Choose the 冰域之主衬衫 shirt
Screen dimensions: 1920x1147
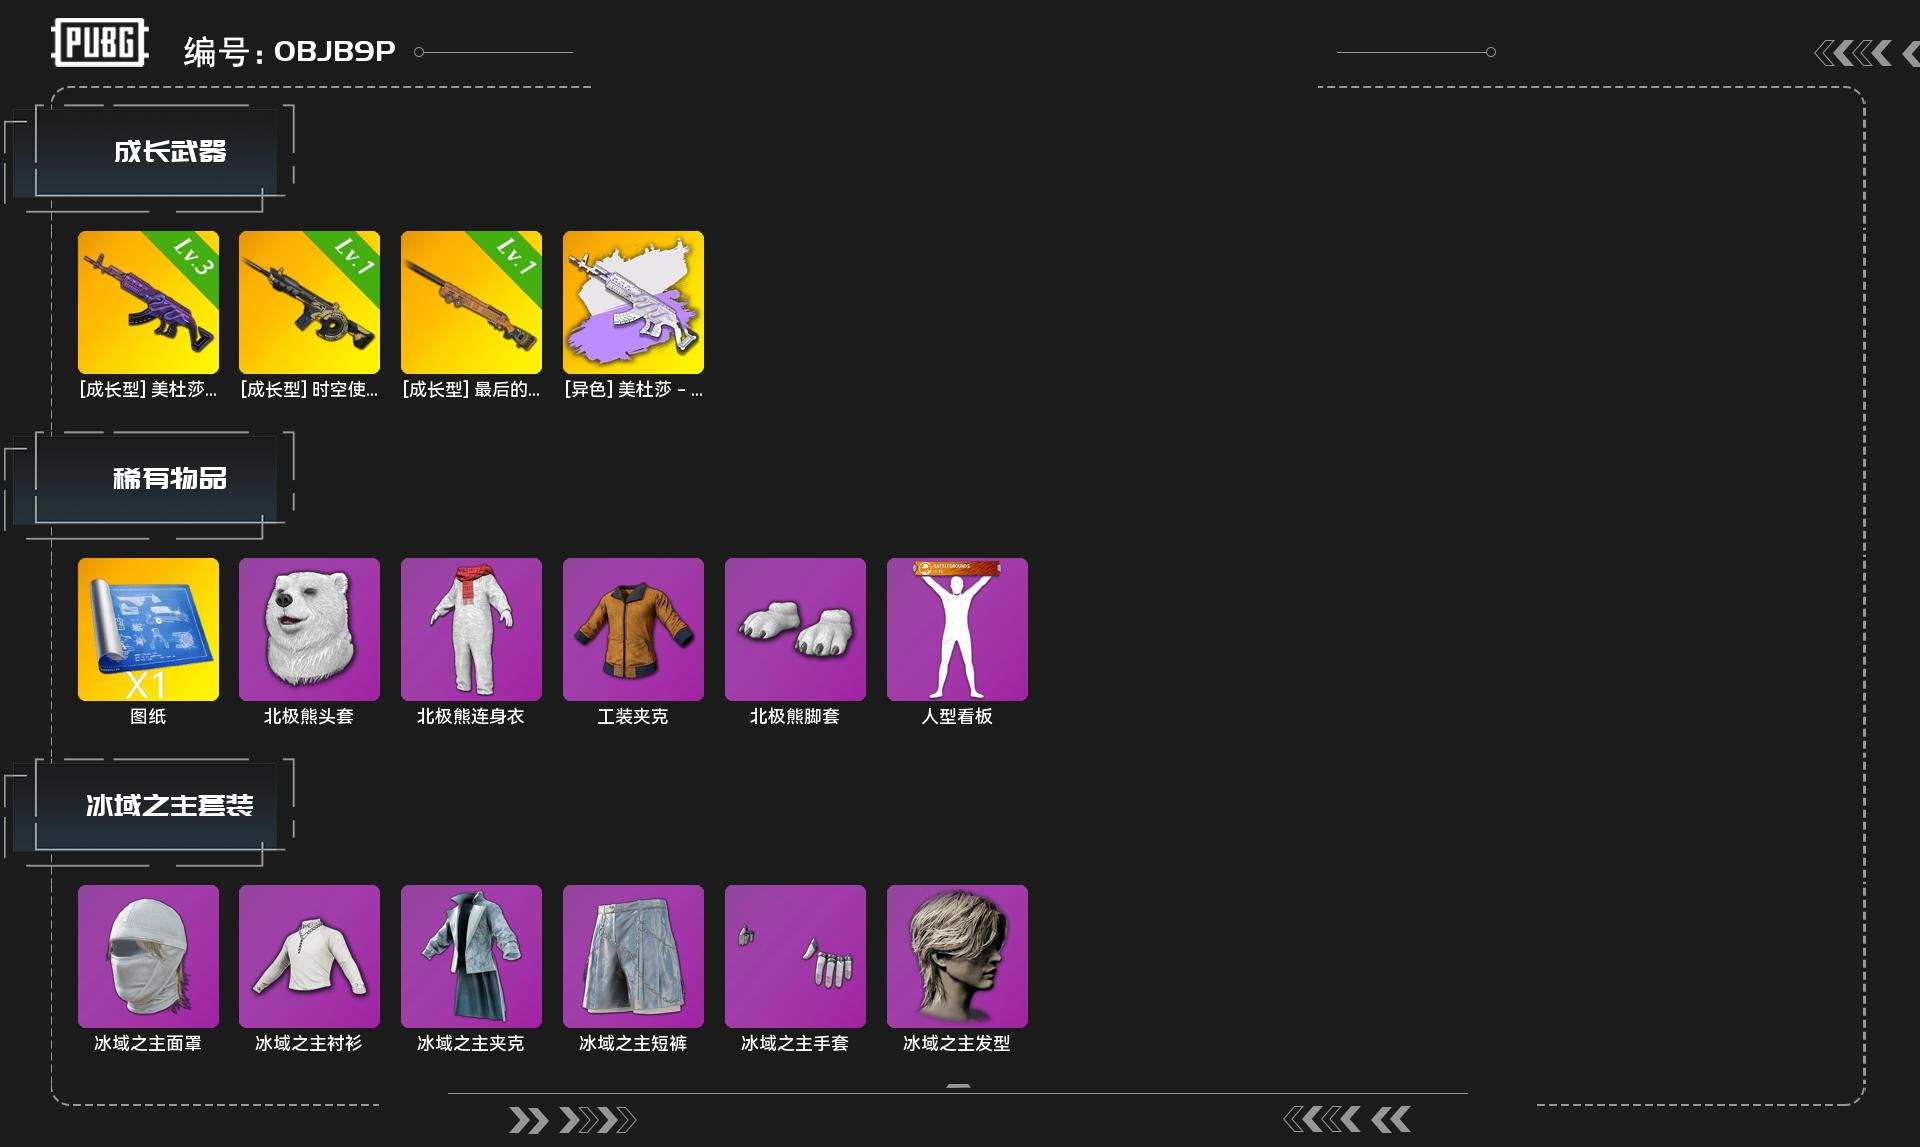(309, 956)
